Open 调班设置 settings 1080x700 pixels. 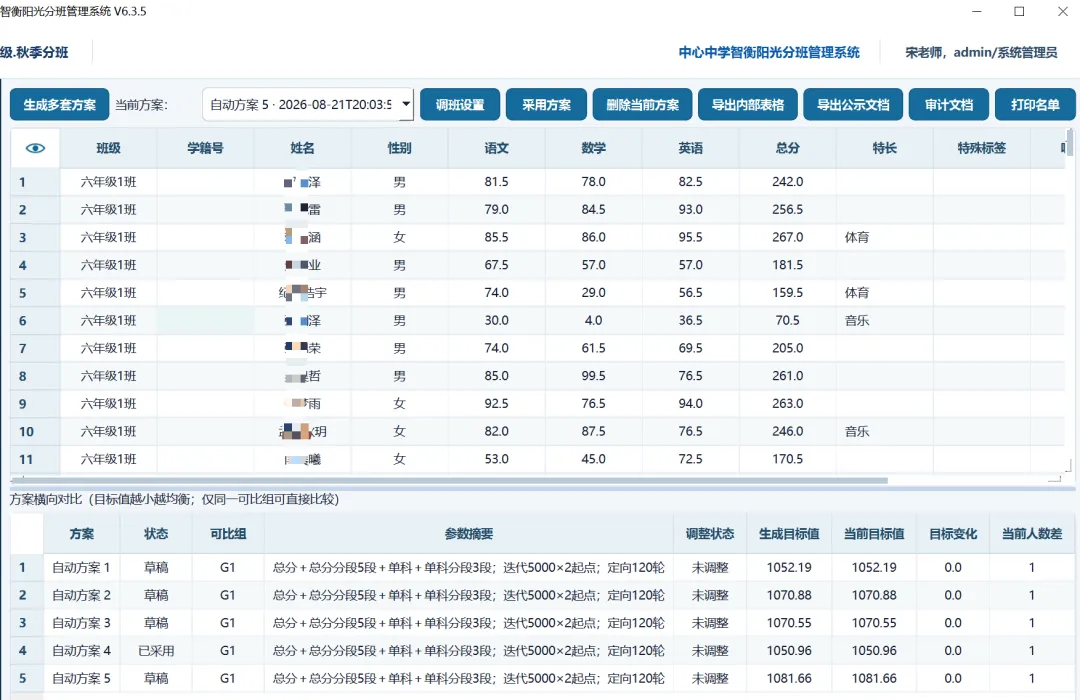[459, 105]
